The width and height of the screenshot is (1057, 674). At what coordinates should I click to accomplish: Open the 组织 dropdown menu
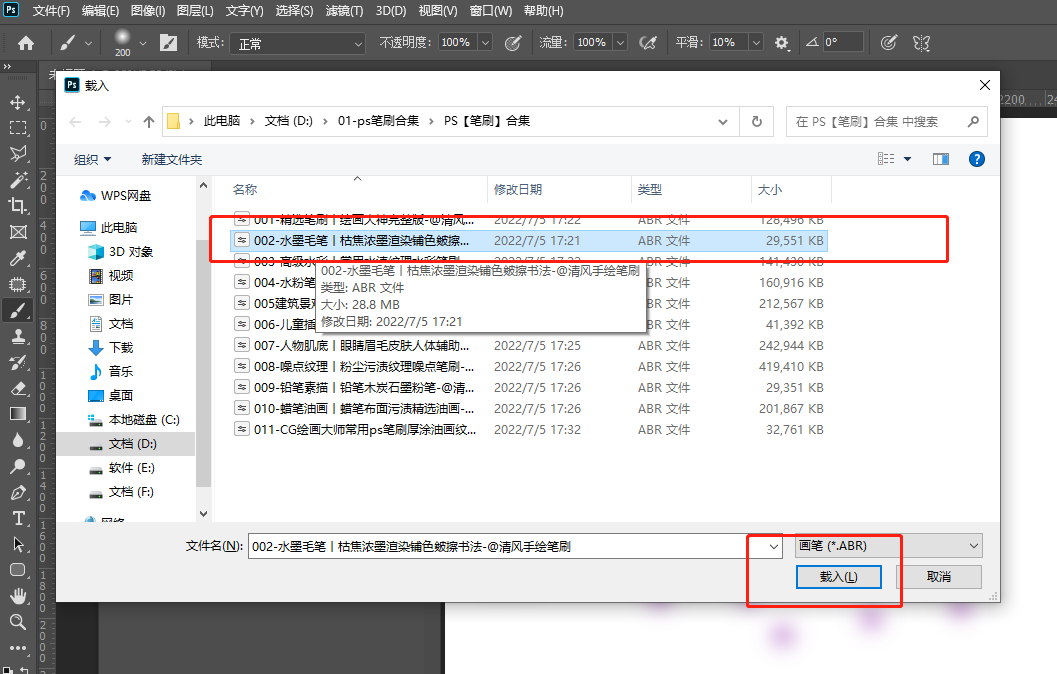tap(92, 160)
